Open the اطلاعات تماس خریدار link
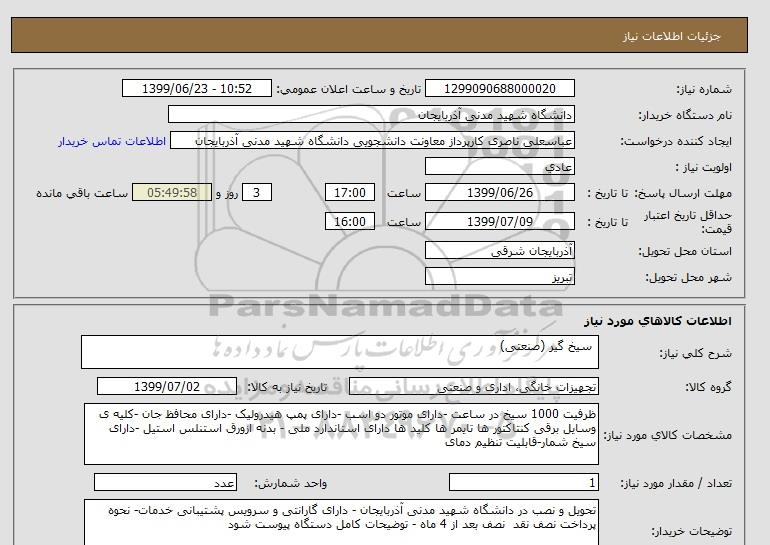The height and width of the screenshot is (545, 770). (x=112, y=141)
